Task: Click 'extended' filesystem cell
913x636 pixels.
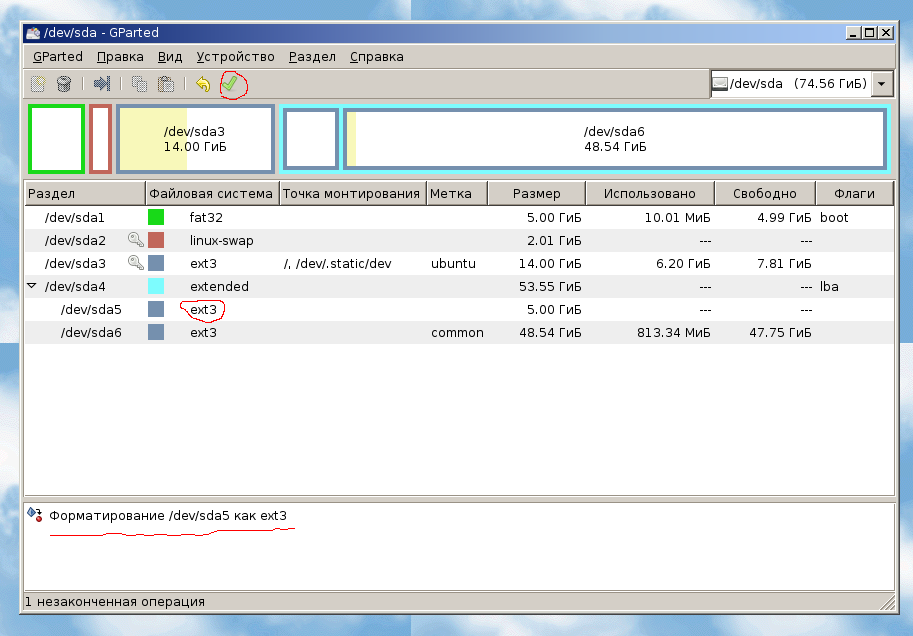Action: tap(219, 286)
